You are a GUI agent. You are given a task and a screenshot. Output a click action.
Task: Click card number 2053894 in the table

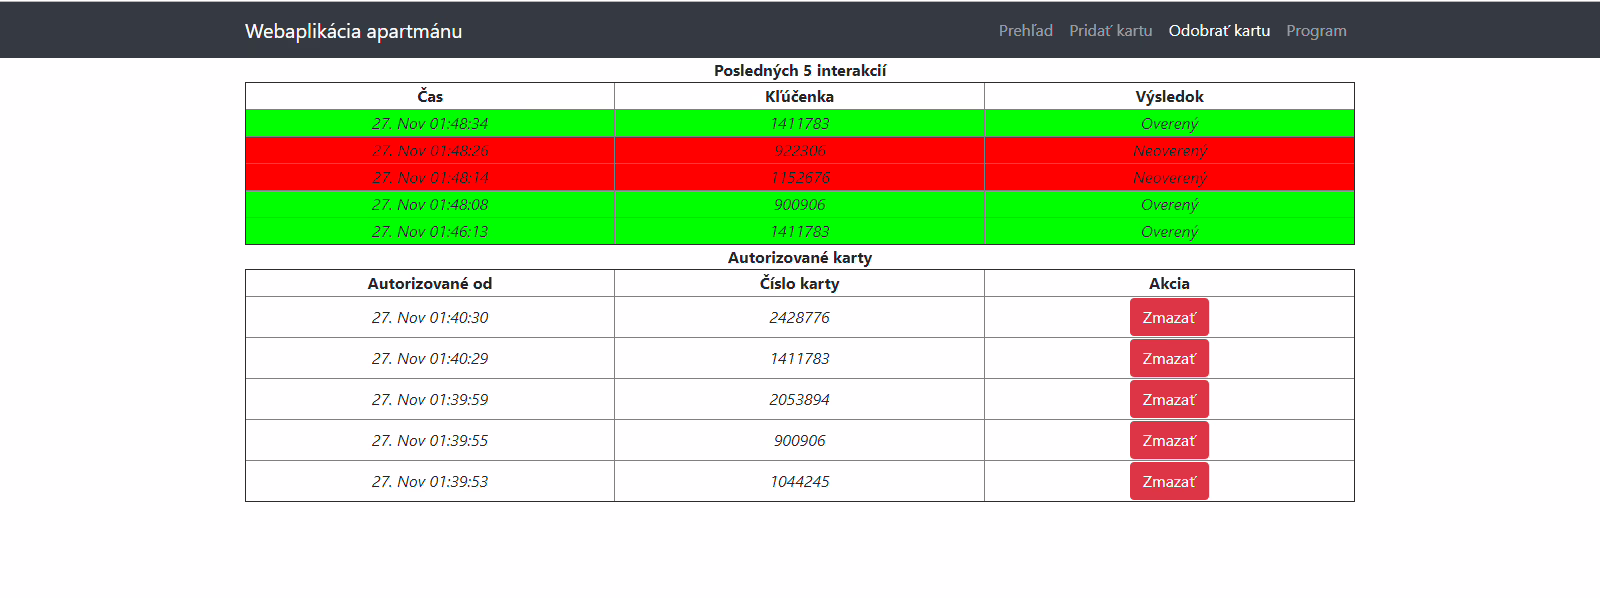(799, 400)
